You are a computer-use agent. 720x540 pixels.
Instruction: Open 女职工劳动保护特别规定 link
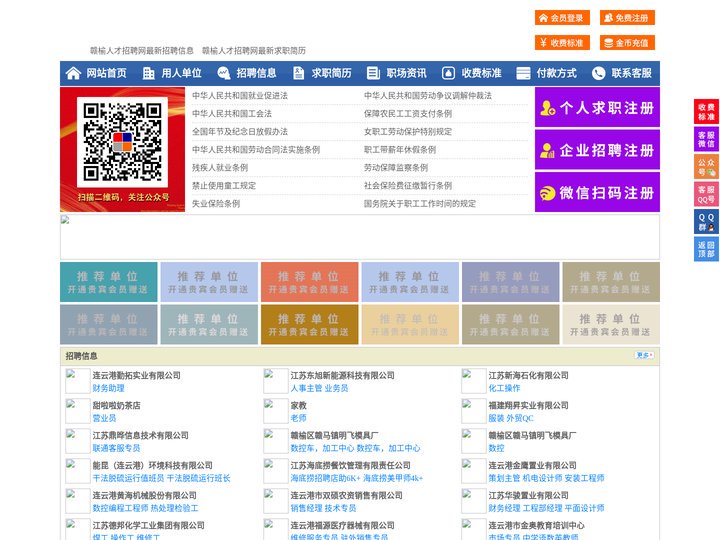(408, 132)
